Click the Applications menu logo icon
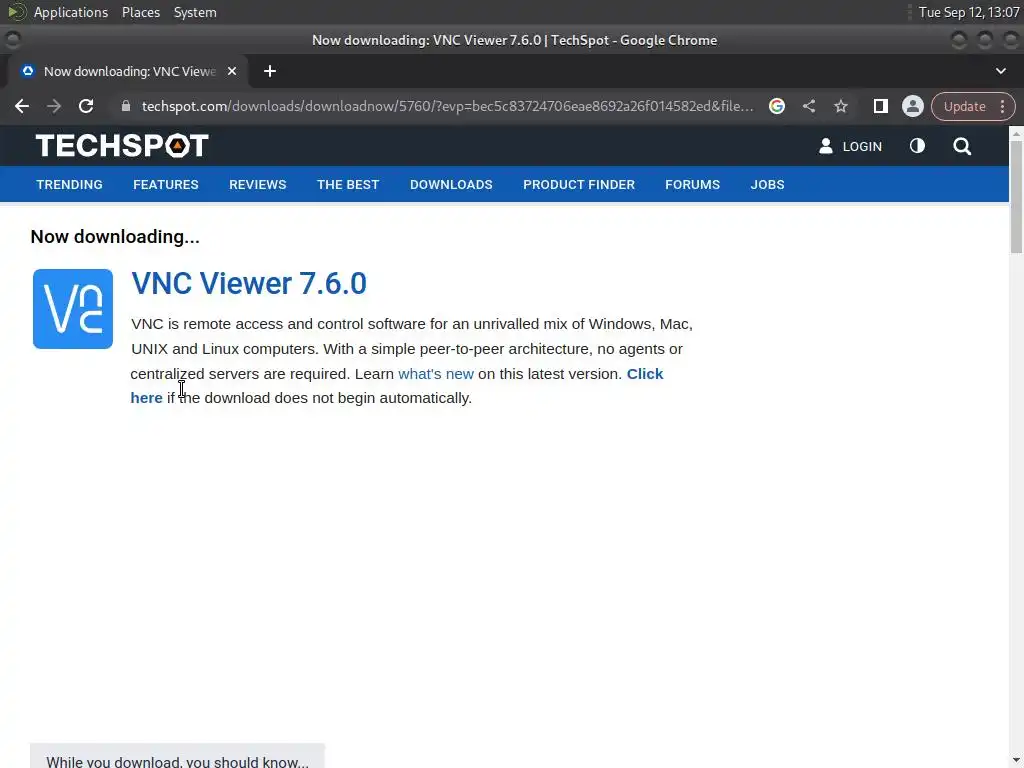Image resolution: width=1024 pixels, height=768 pixels. coord(17,12)
